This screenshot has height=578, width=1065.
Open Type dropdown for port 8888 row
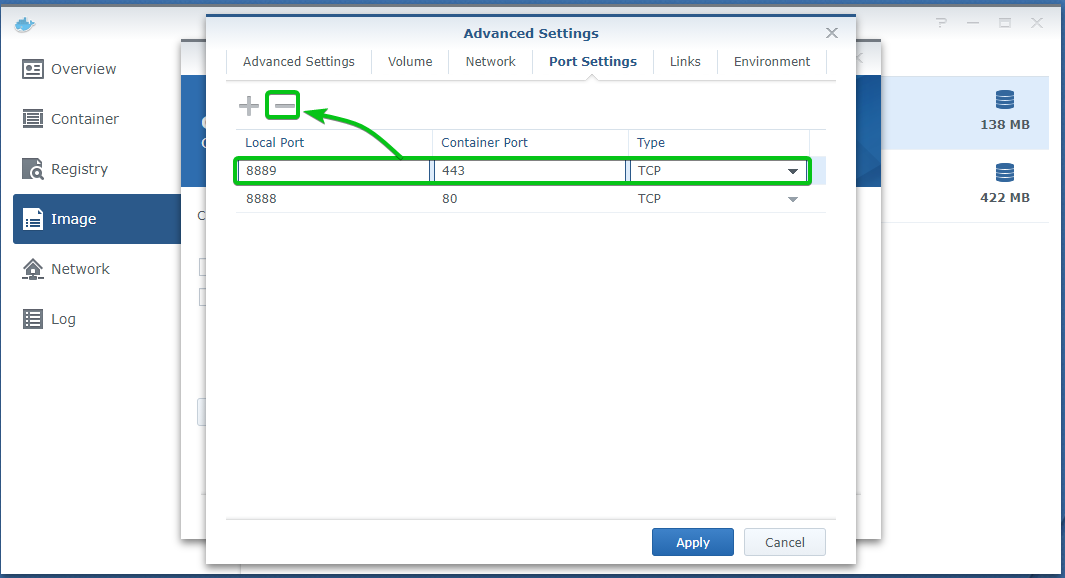click(x=793, y=199)
